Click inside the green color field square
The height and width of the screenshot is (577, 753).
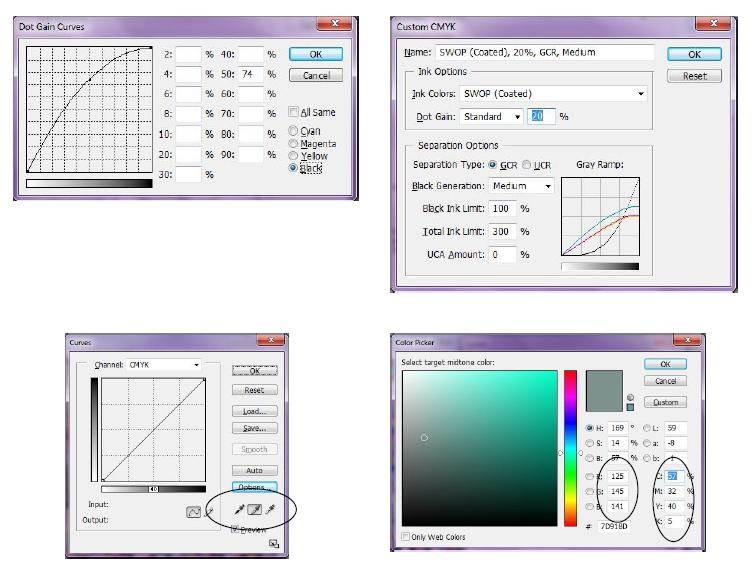(480, 448)
